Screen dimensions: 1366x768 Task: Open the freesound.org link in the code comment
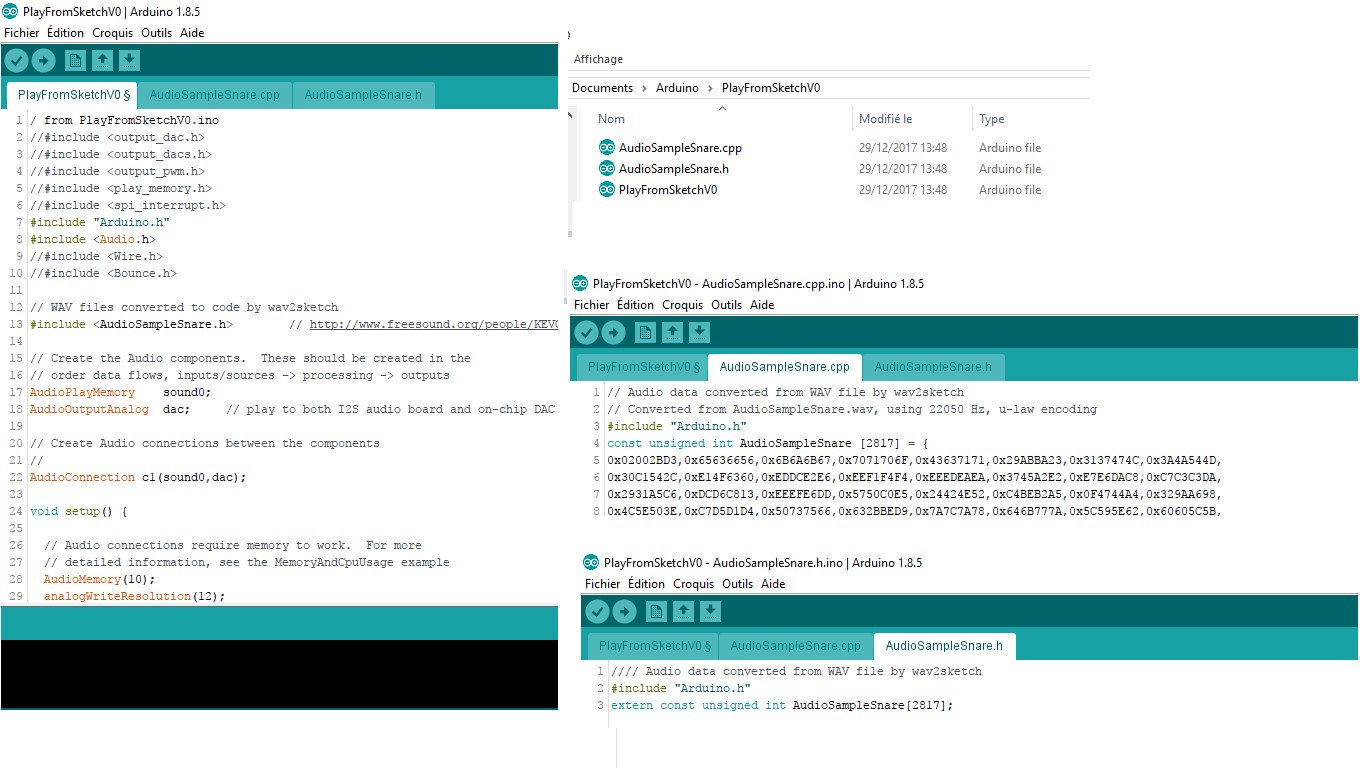(433, 324)
